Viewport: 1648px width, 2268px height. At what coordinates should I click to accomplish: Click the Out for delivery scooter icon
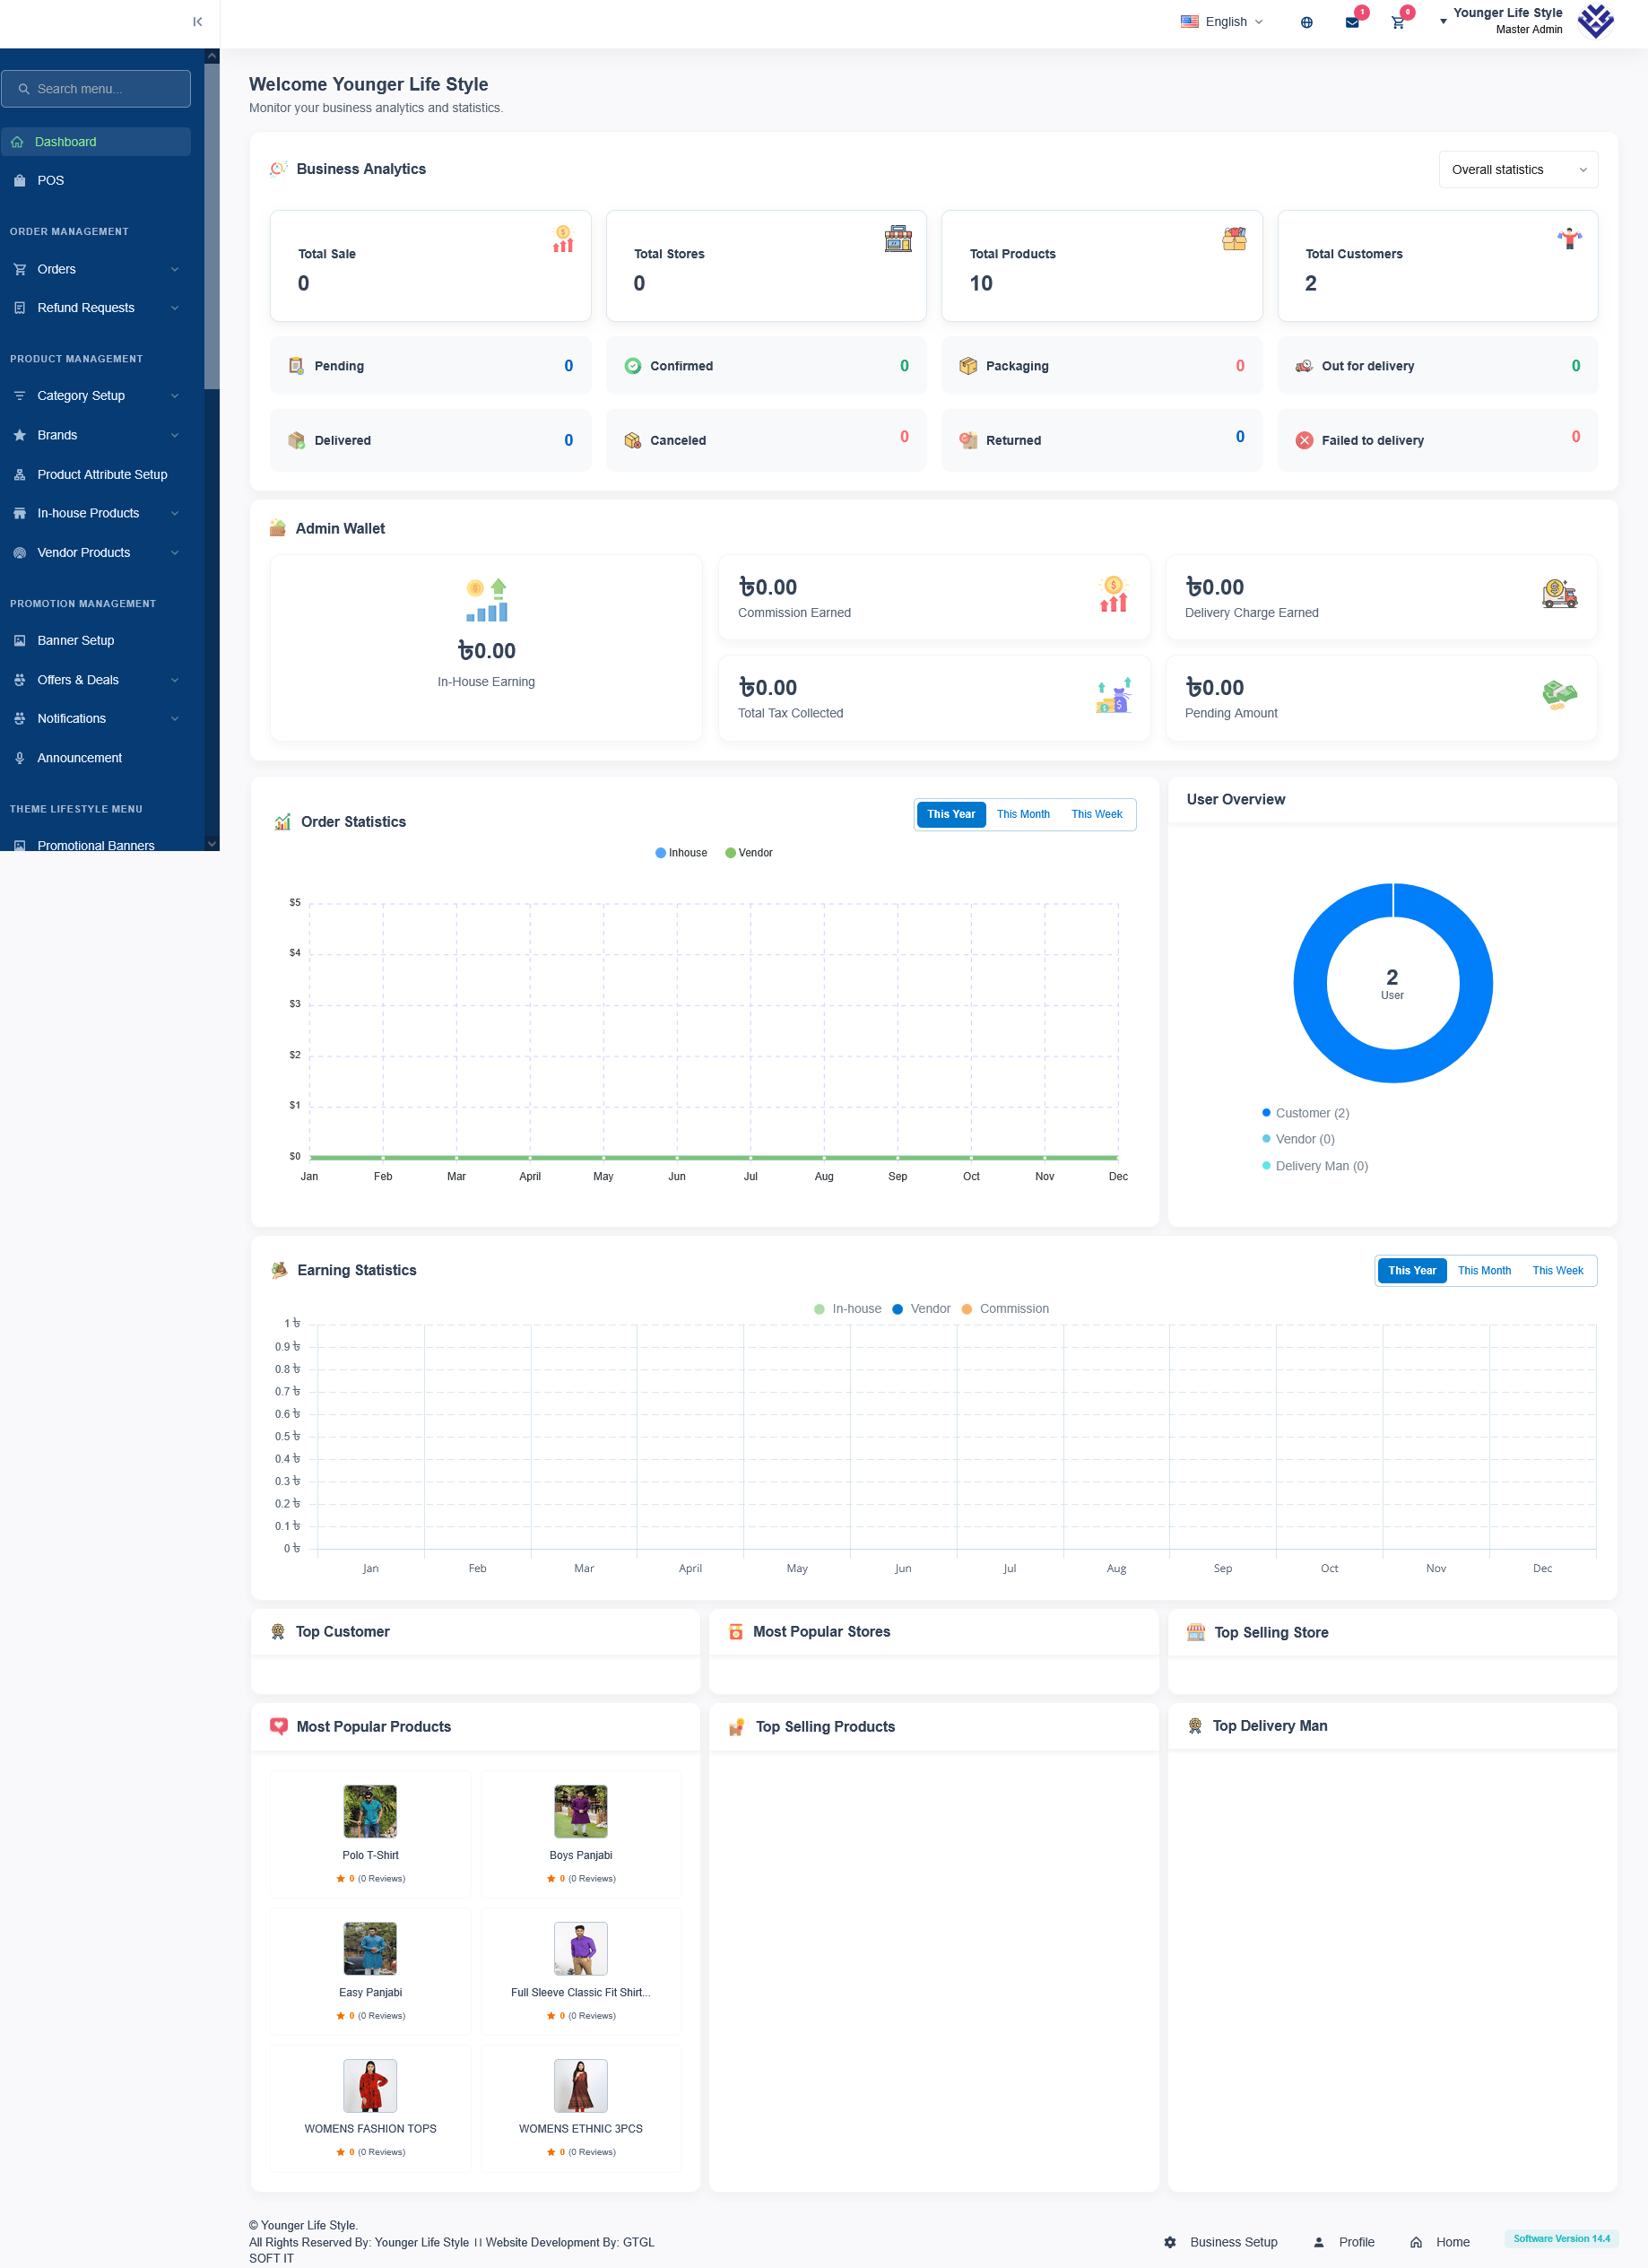tap(1304, 366)
